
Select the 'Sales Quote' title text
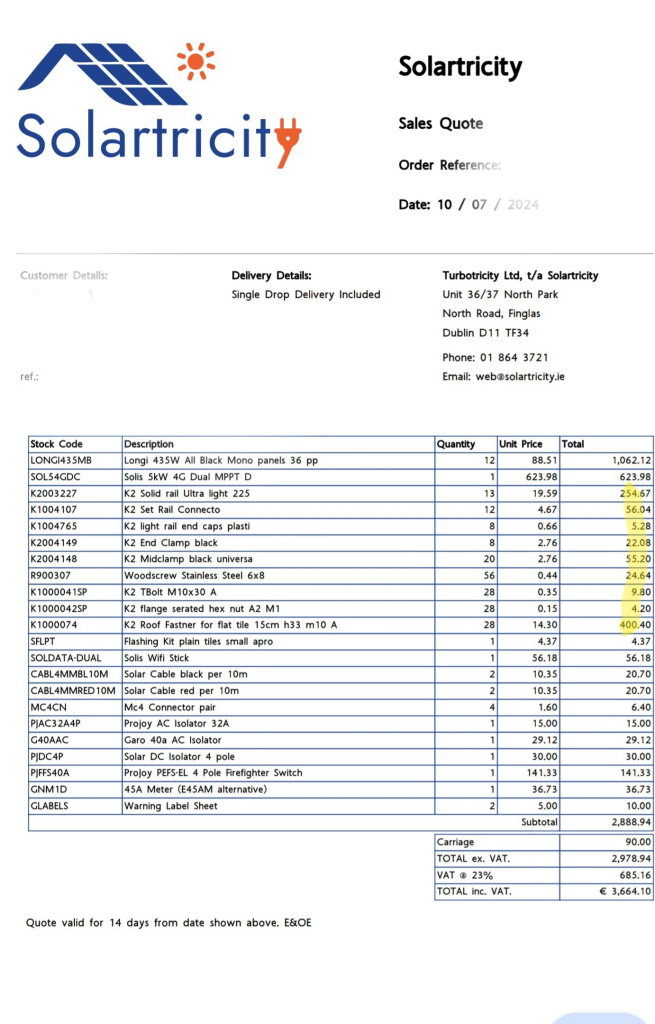pyautogui.click(x=441, y=123)
